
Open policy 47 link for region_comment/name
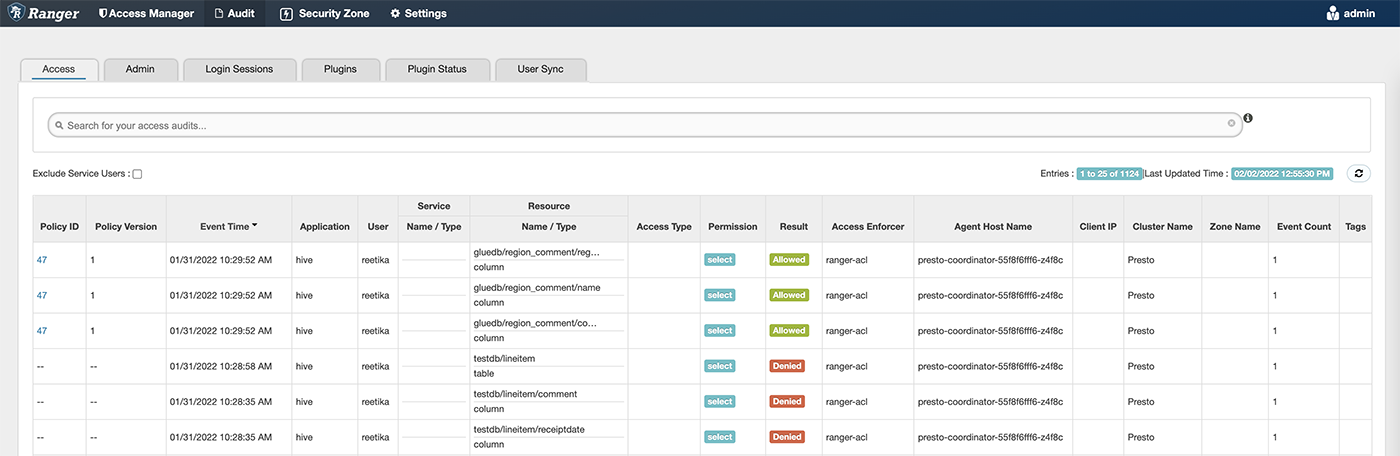[42, 295]
